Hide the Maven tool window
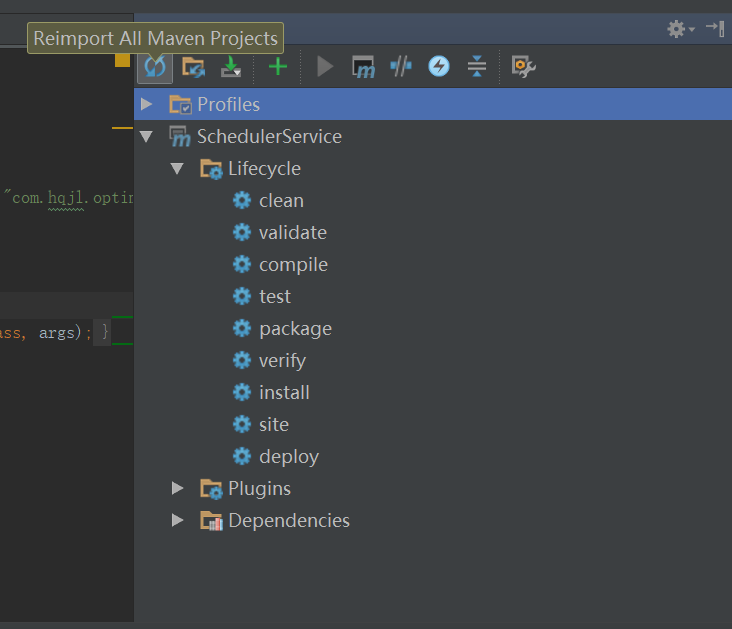732x629 pixels. [715, 29]
